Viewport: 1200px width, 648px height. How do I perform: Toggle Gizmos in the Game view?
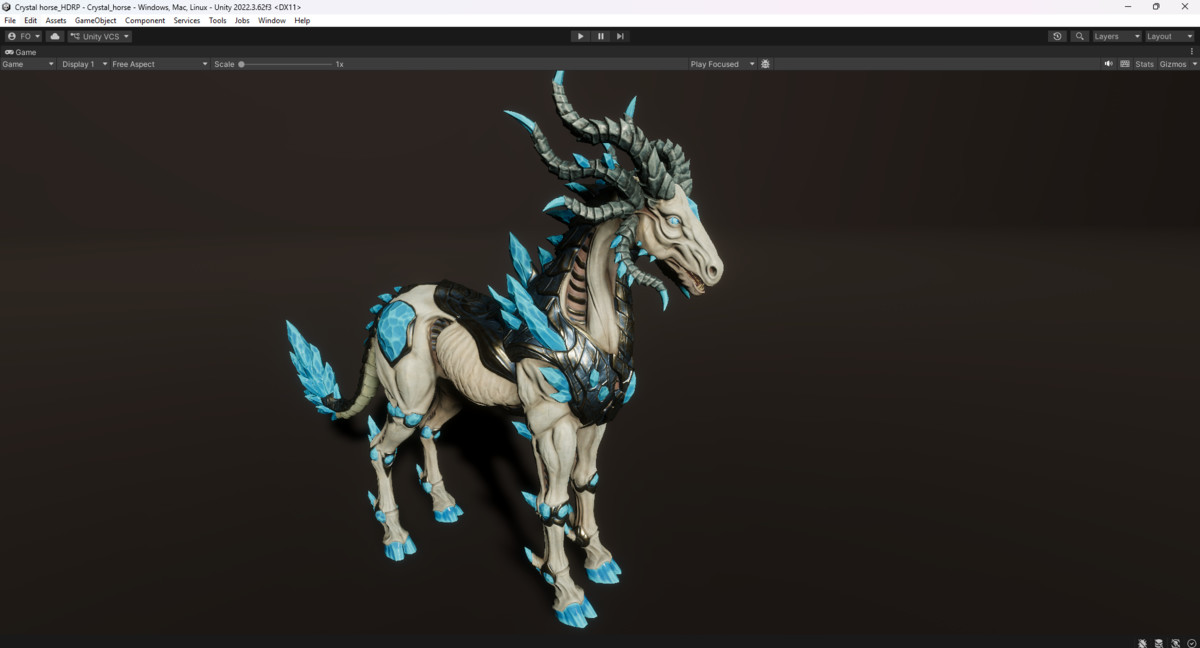point(1172,64)
